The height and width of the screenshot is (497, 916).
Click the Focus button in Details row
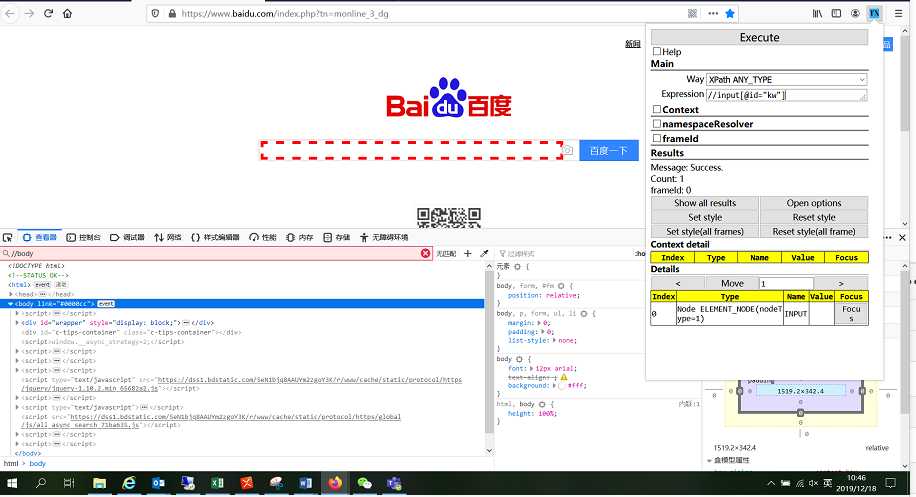(851, 314)
